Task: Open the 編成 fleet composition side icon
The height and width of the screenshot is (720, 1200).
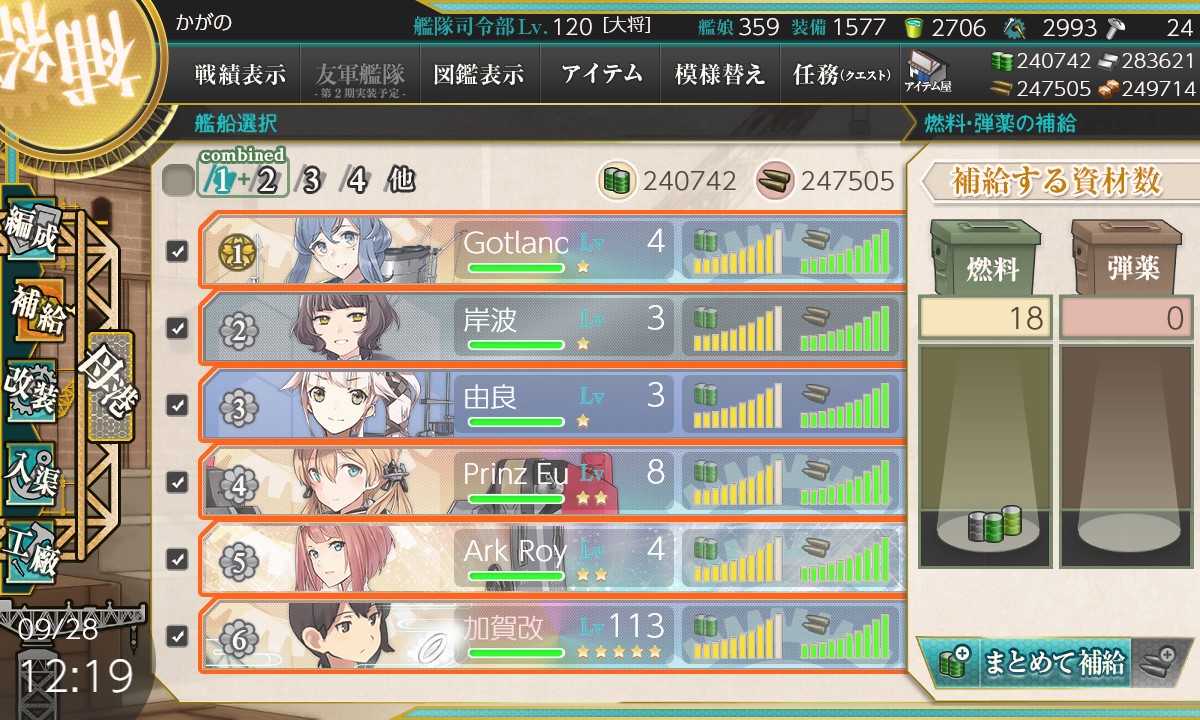Action: (x=32, y=232)
